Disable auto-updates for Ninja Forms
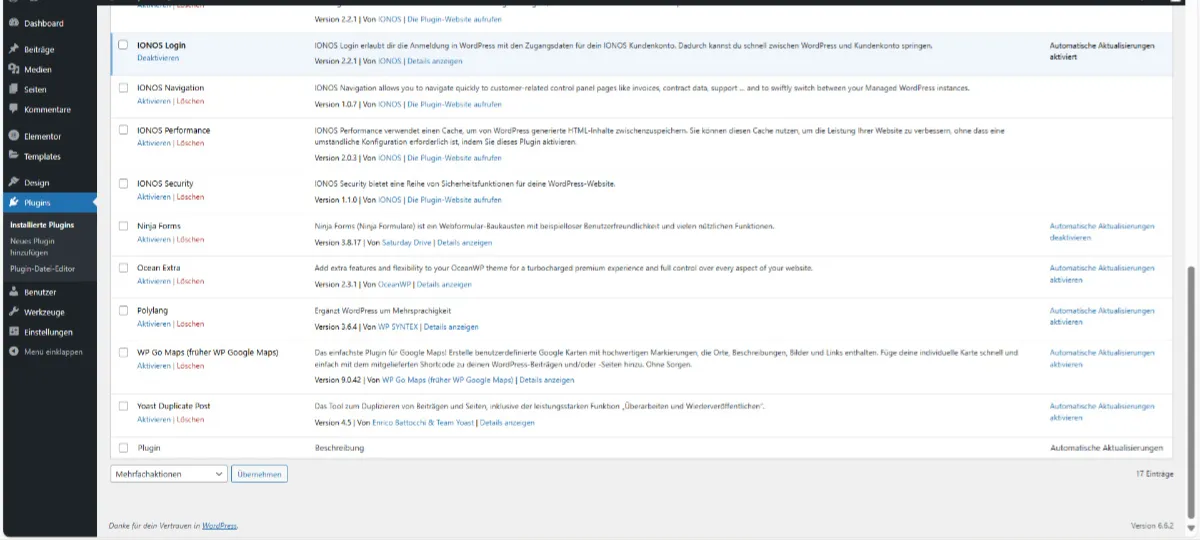 [1102, 232]
